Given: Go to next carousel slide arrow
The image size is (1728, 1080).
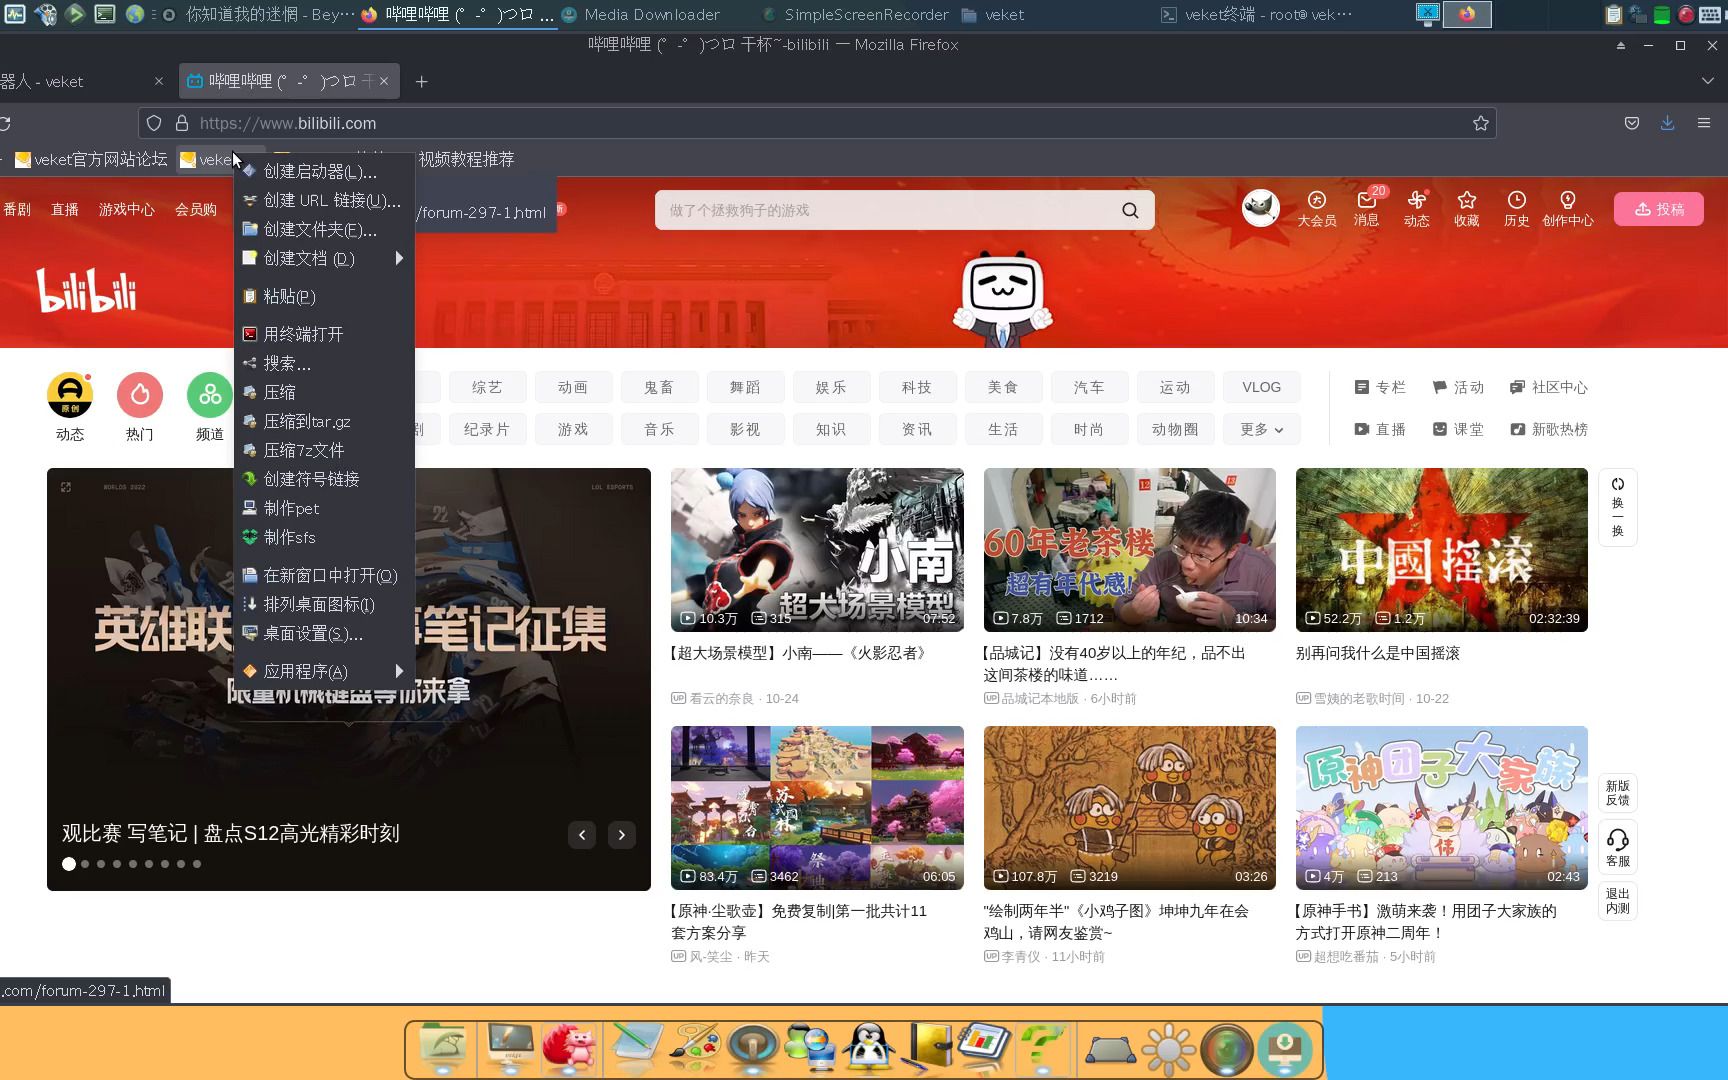Looking at the screenshot, I should (622, 834).
